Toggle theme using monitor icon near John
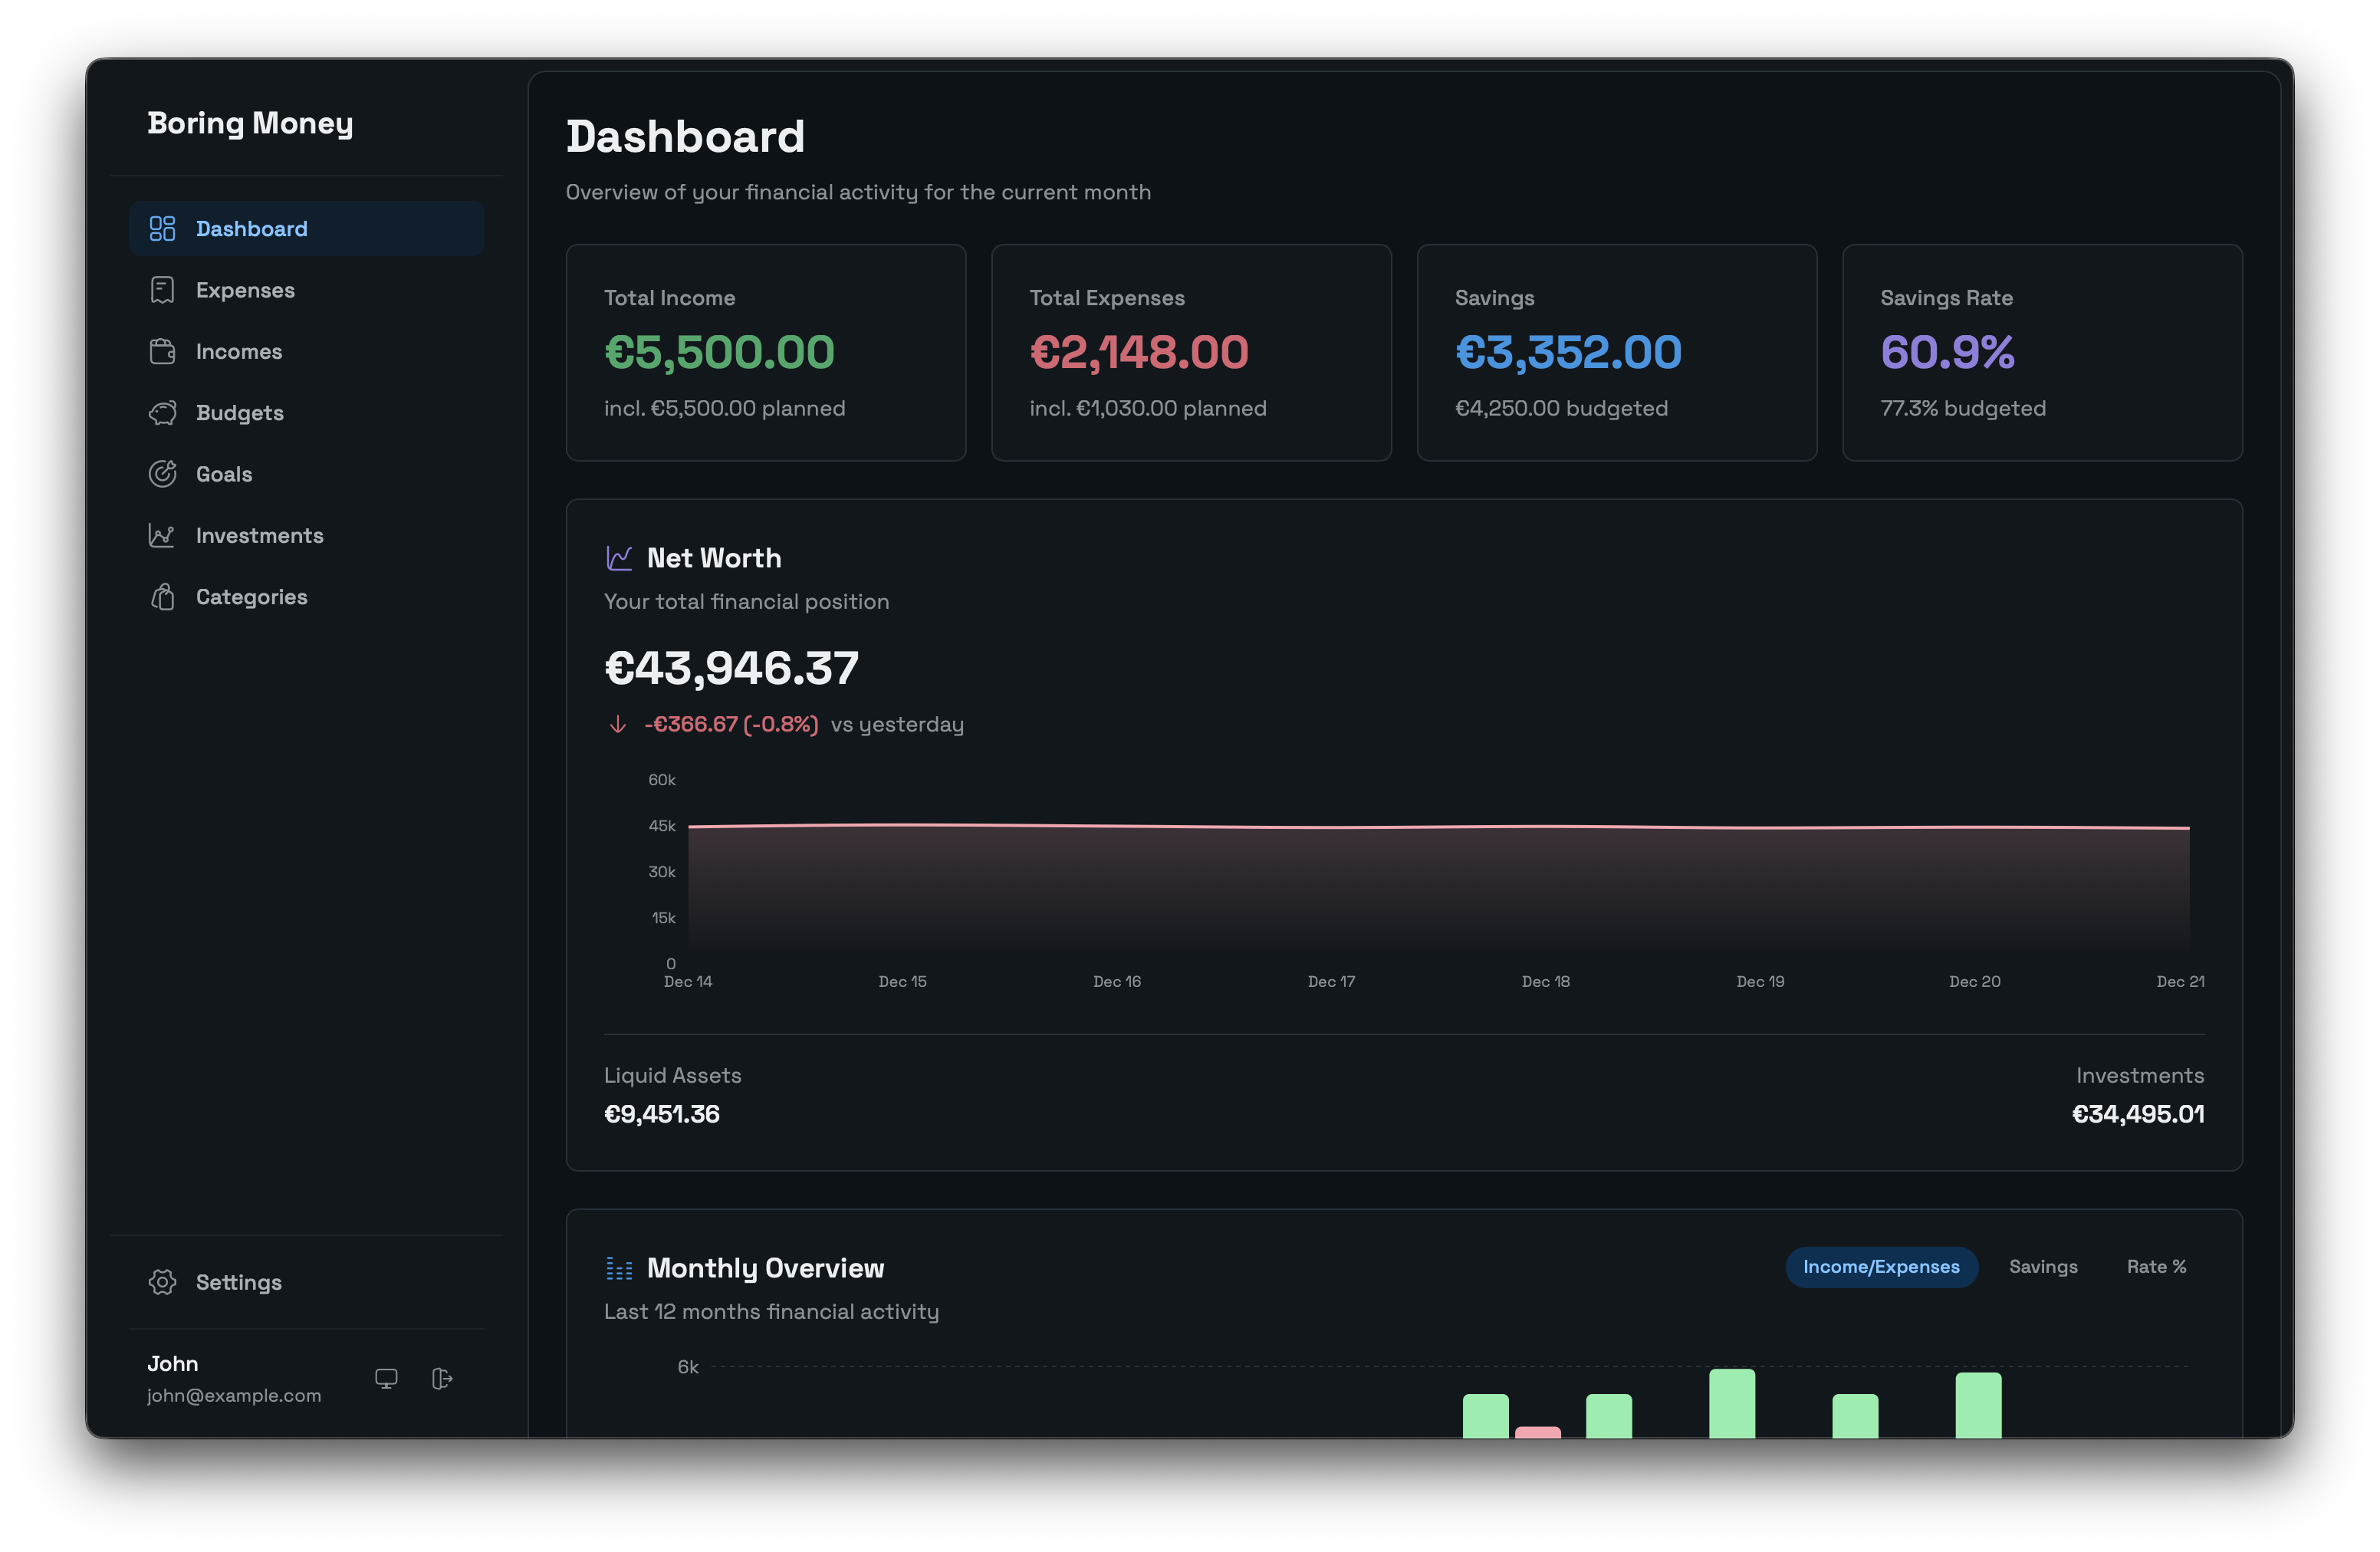 coord(386,1379)
